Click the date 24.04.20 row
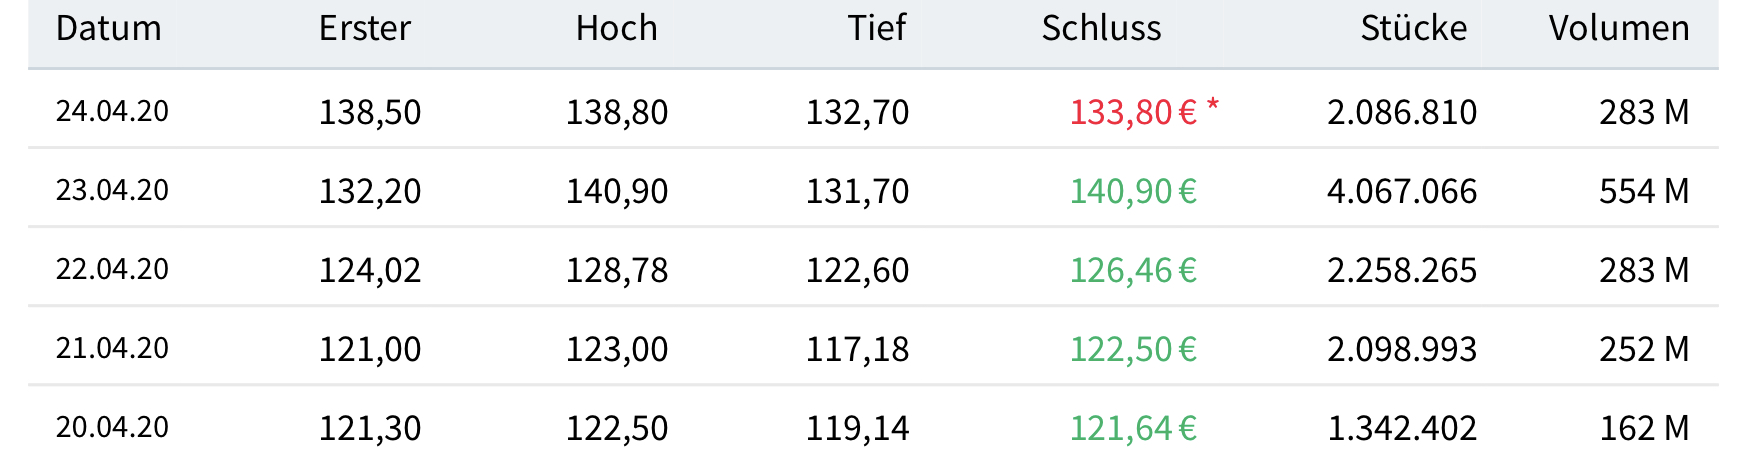The image size is (1753, 461). pyautogui.click(x=112, y=111)
